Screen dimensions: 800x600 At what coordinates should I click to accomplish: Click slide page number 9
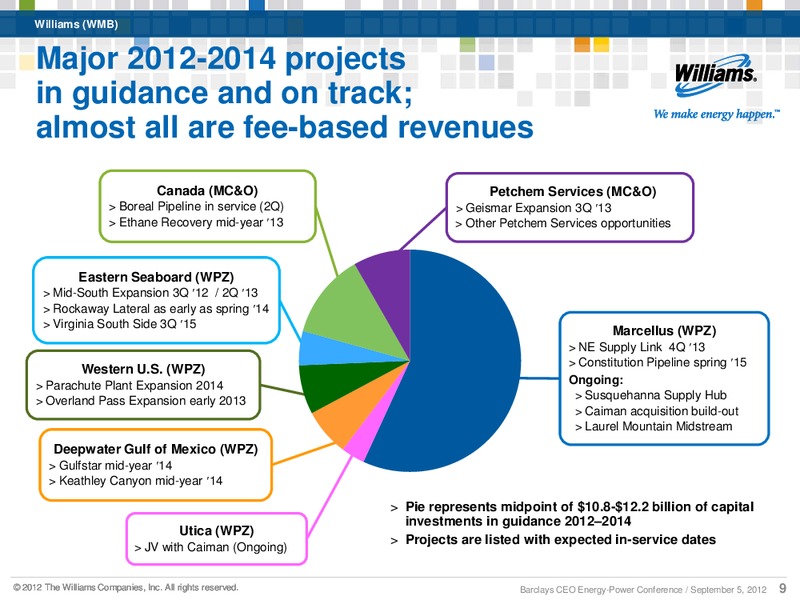tap(783, 588)
